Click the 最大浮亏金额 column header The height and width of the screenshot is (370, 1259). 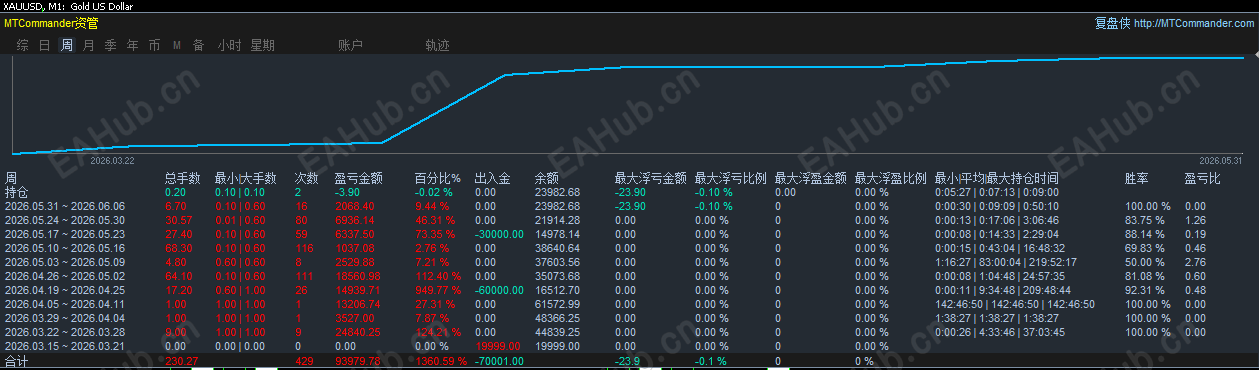pyautogui.click(x=650, y=178)
